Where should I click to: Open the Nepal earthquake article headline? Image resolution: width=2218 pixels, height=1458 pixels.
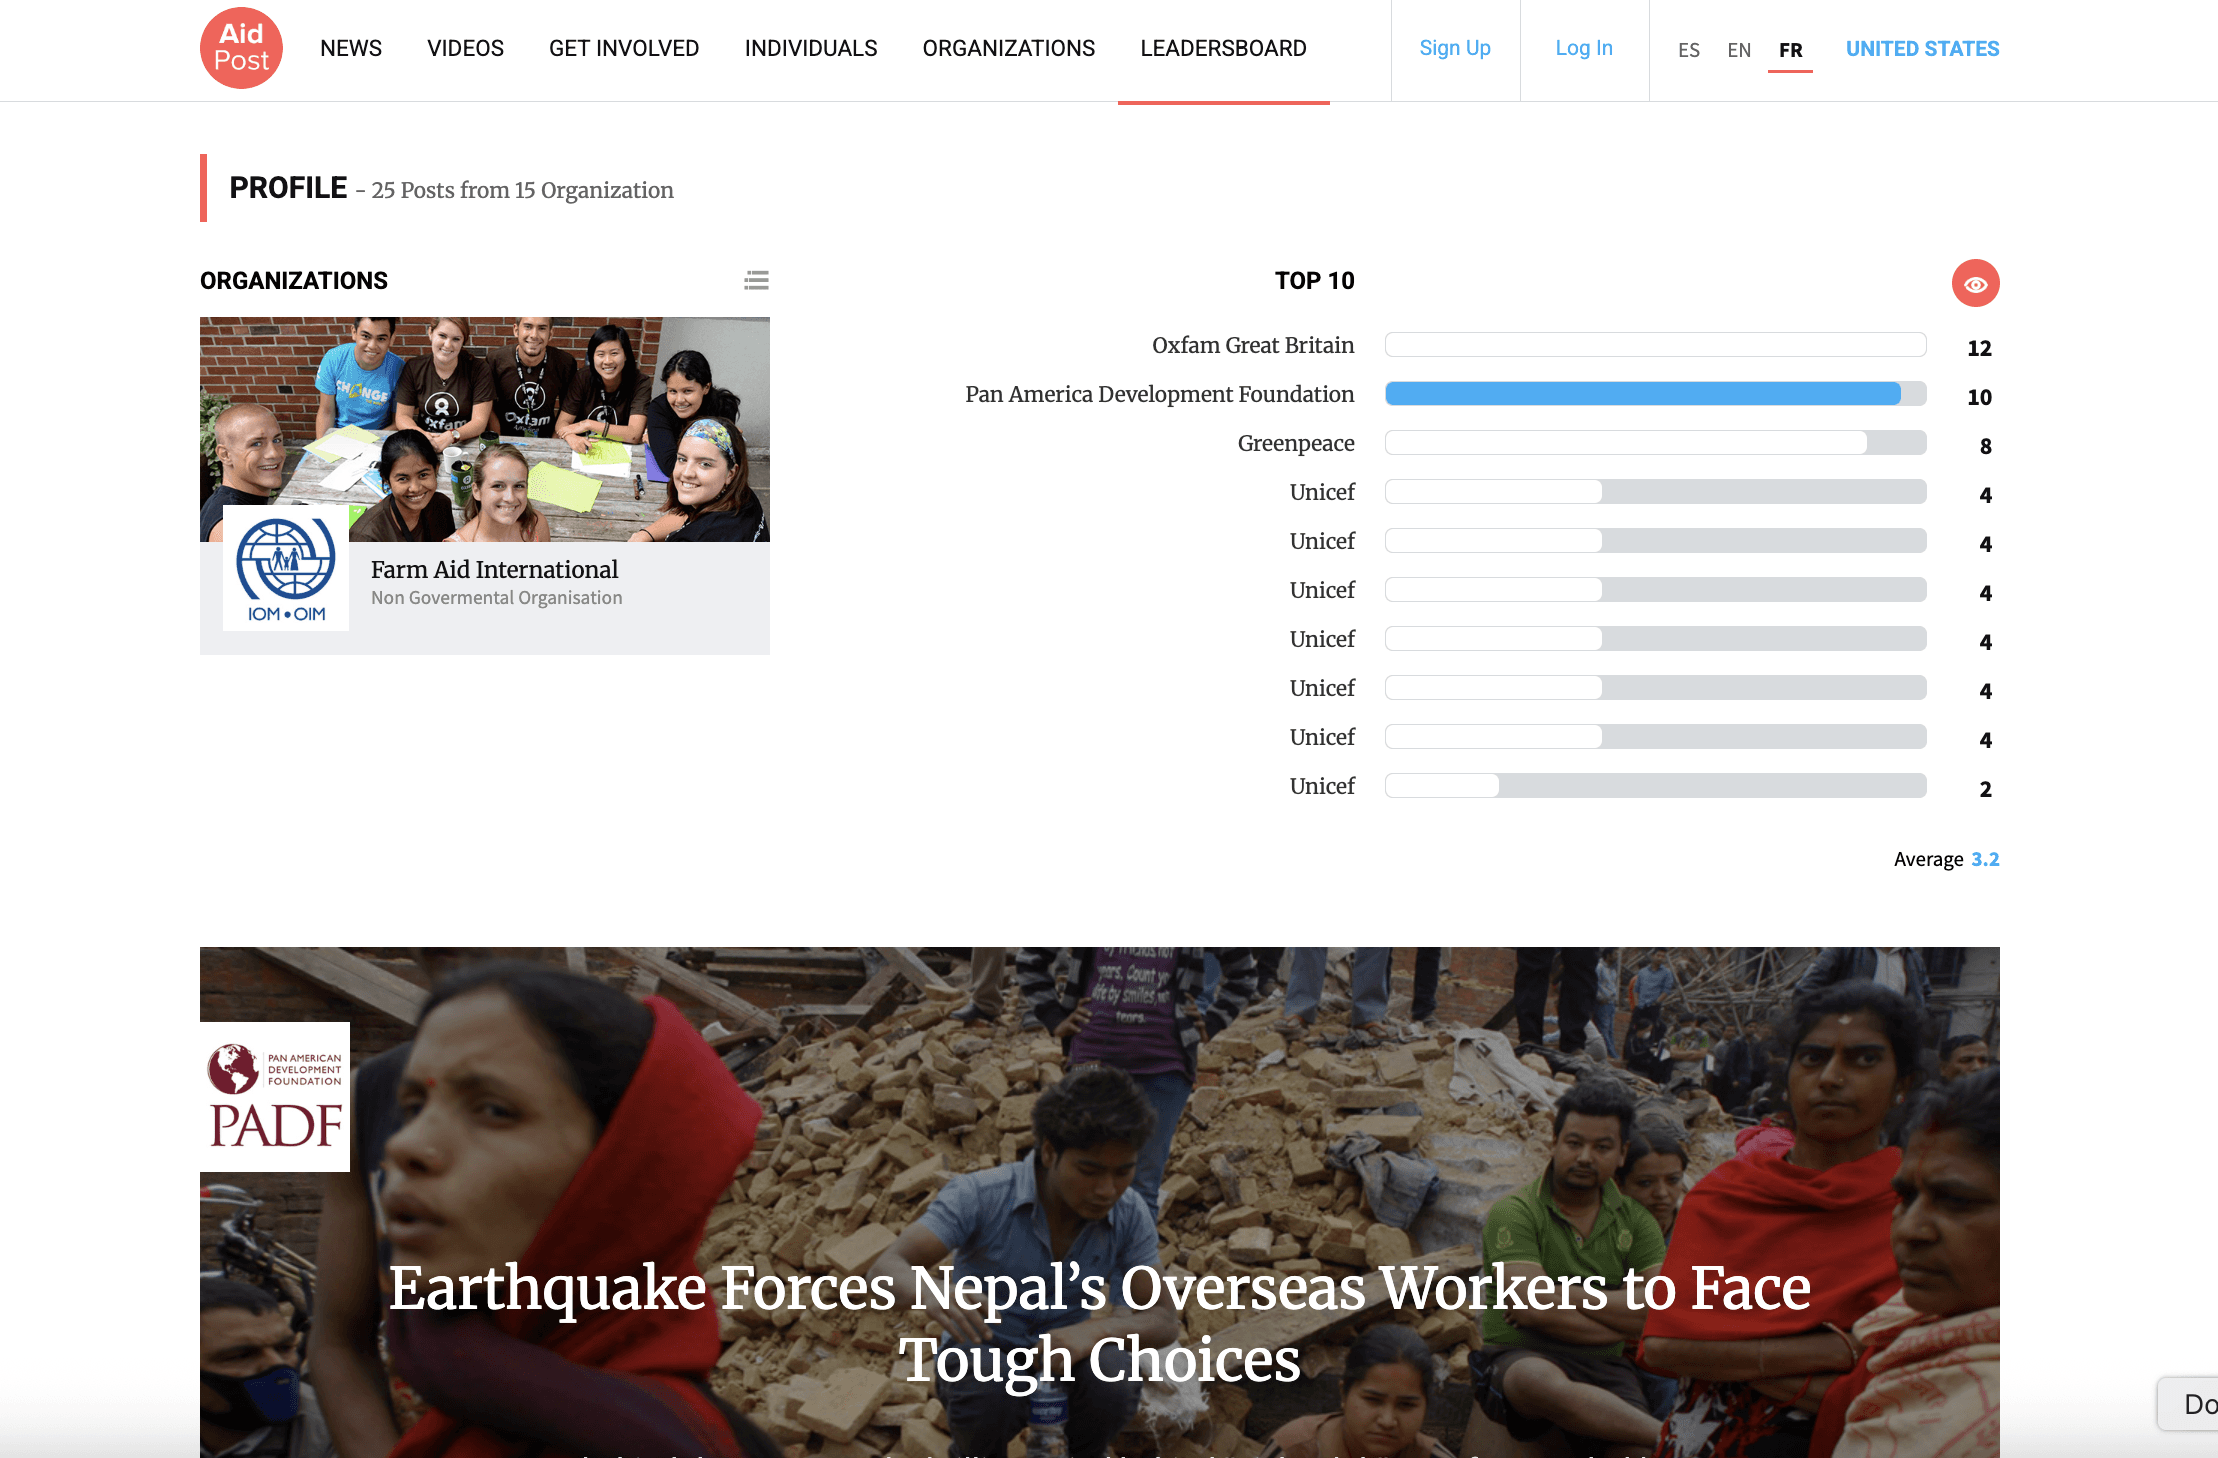tap(1100, 1323)
